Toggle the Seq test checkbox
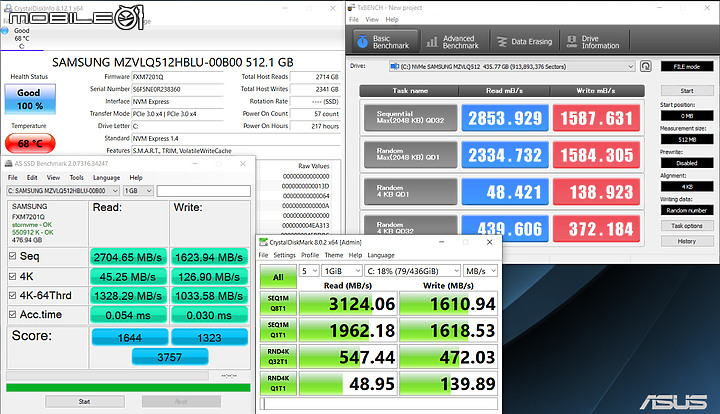This screenshot has width=720, height=414. point(12,256)
